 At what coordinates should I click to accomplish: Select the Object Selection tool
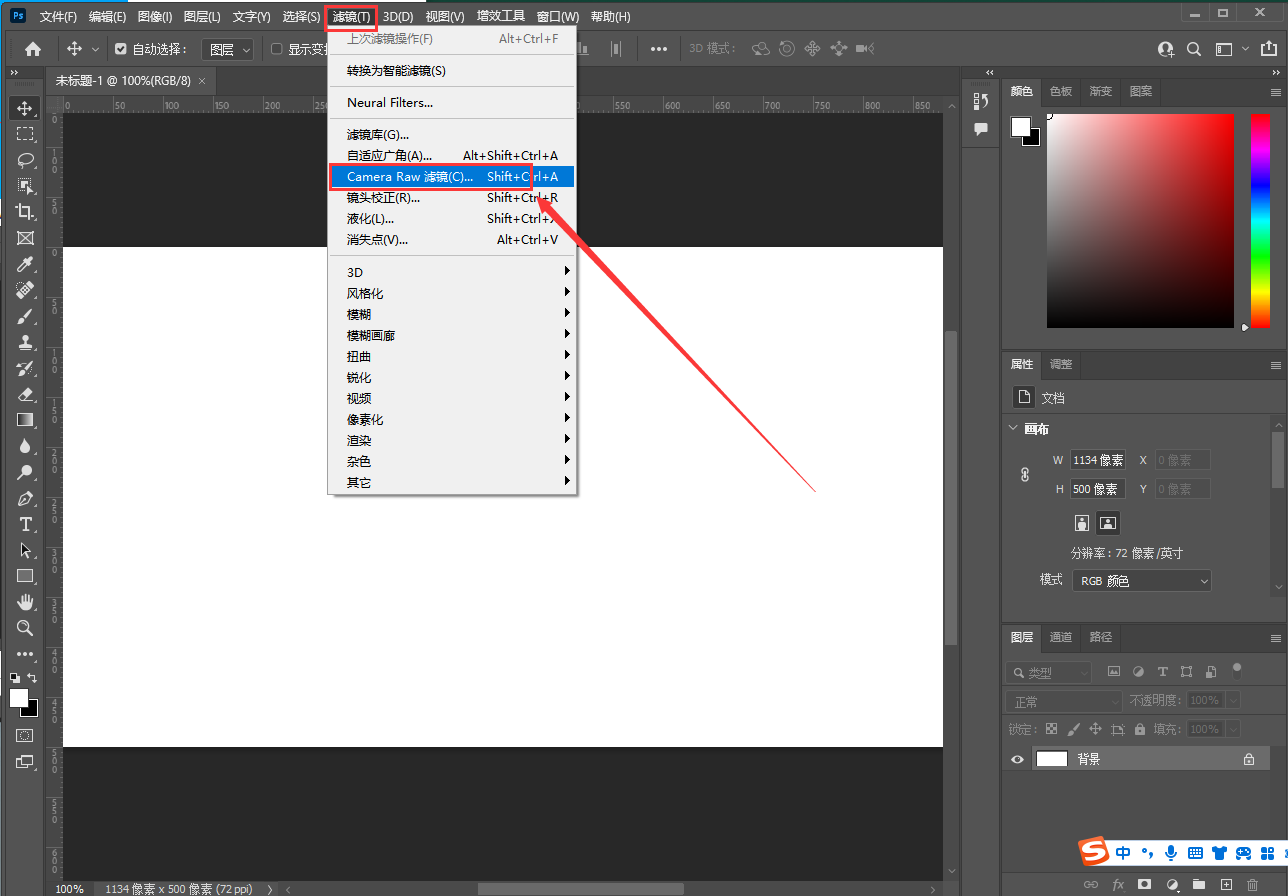pos(25,185)
